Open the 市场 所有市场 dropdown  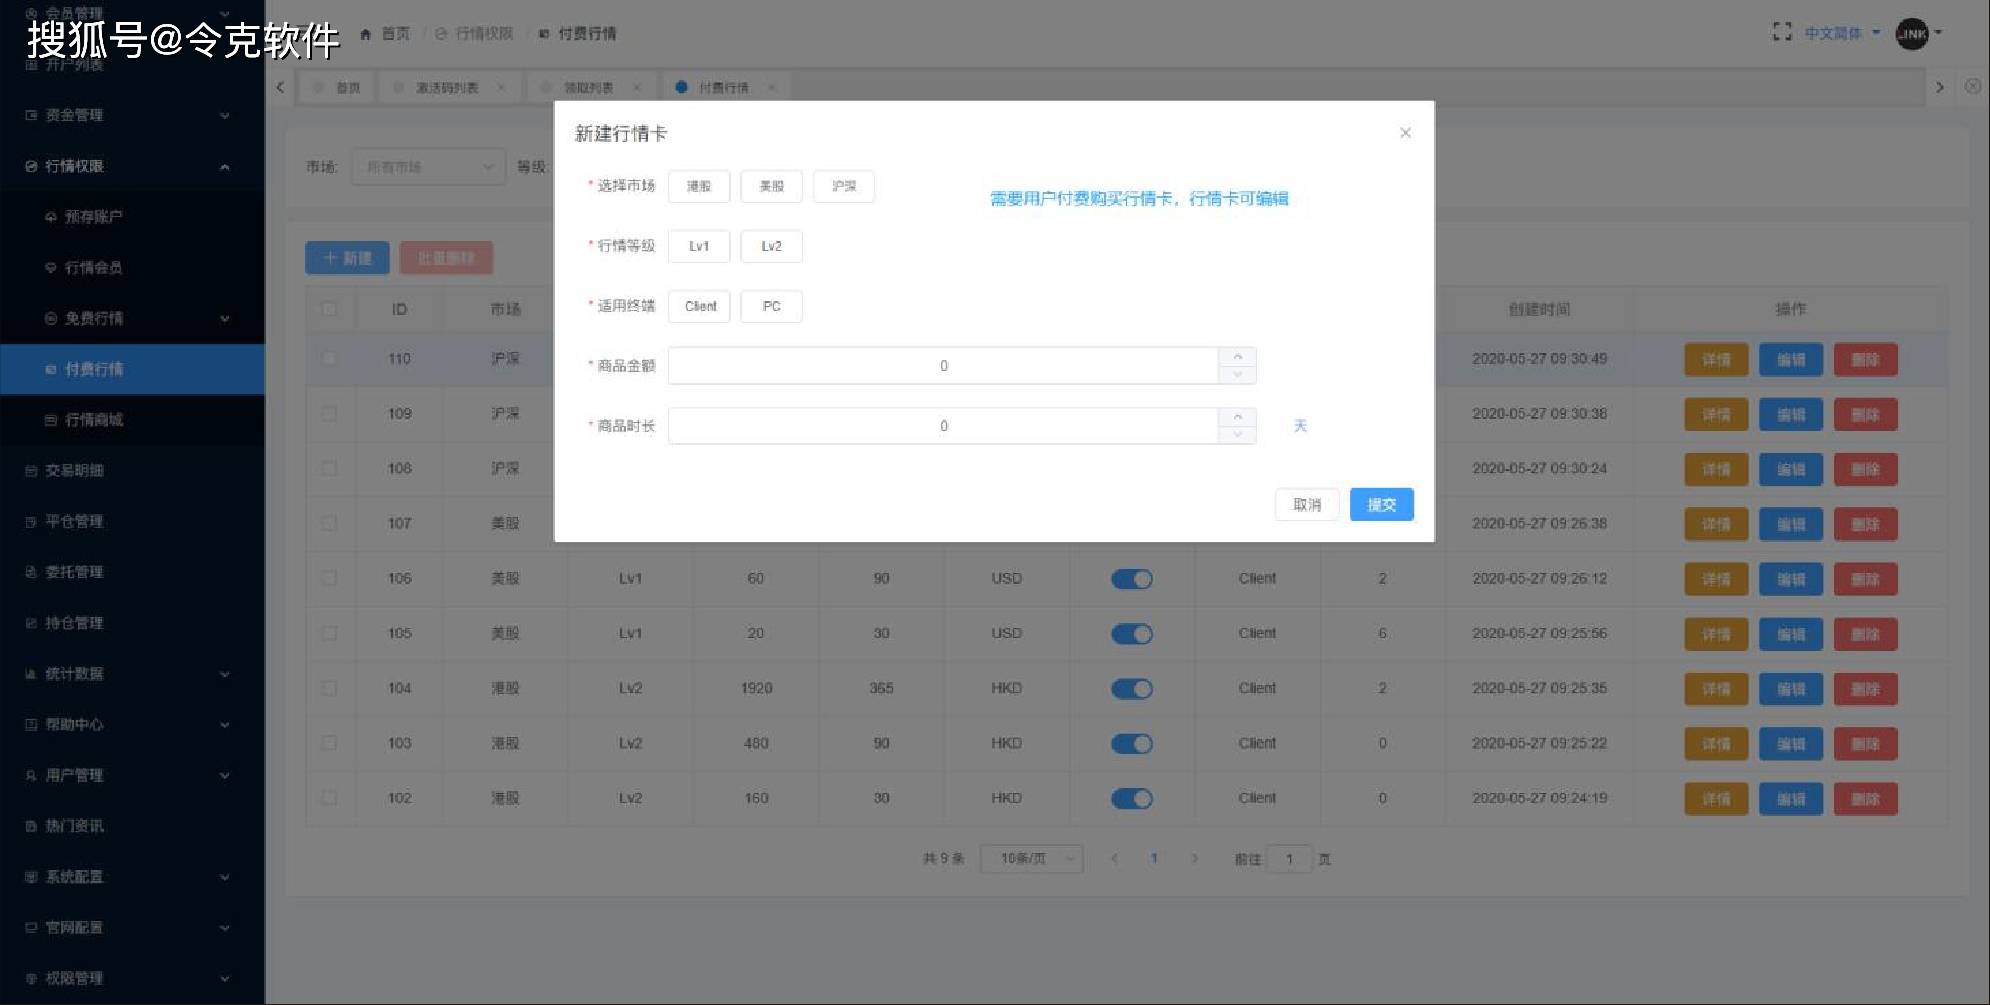coord(428,167)
